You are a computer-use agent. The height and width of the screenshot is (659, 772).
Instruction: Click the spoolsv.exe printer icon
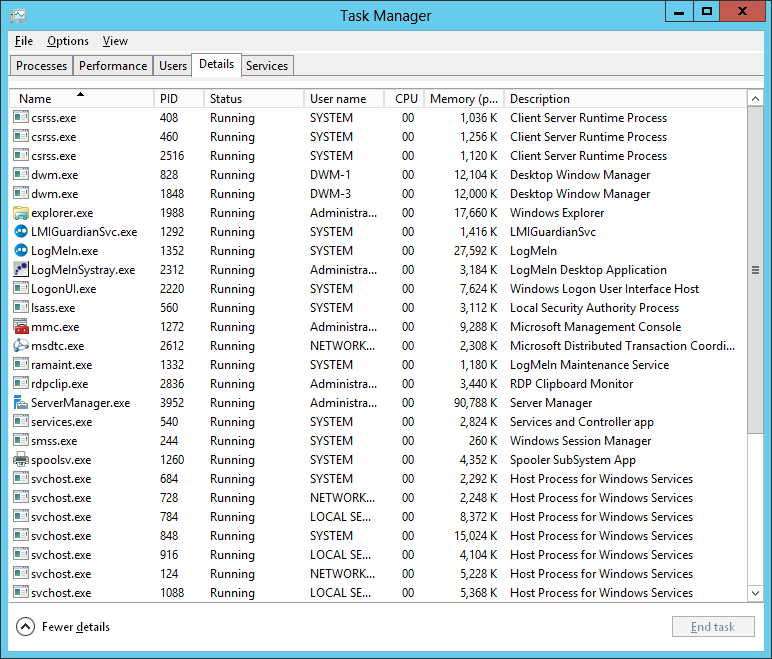click(21, 460)
